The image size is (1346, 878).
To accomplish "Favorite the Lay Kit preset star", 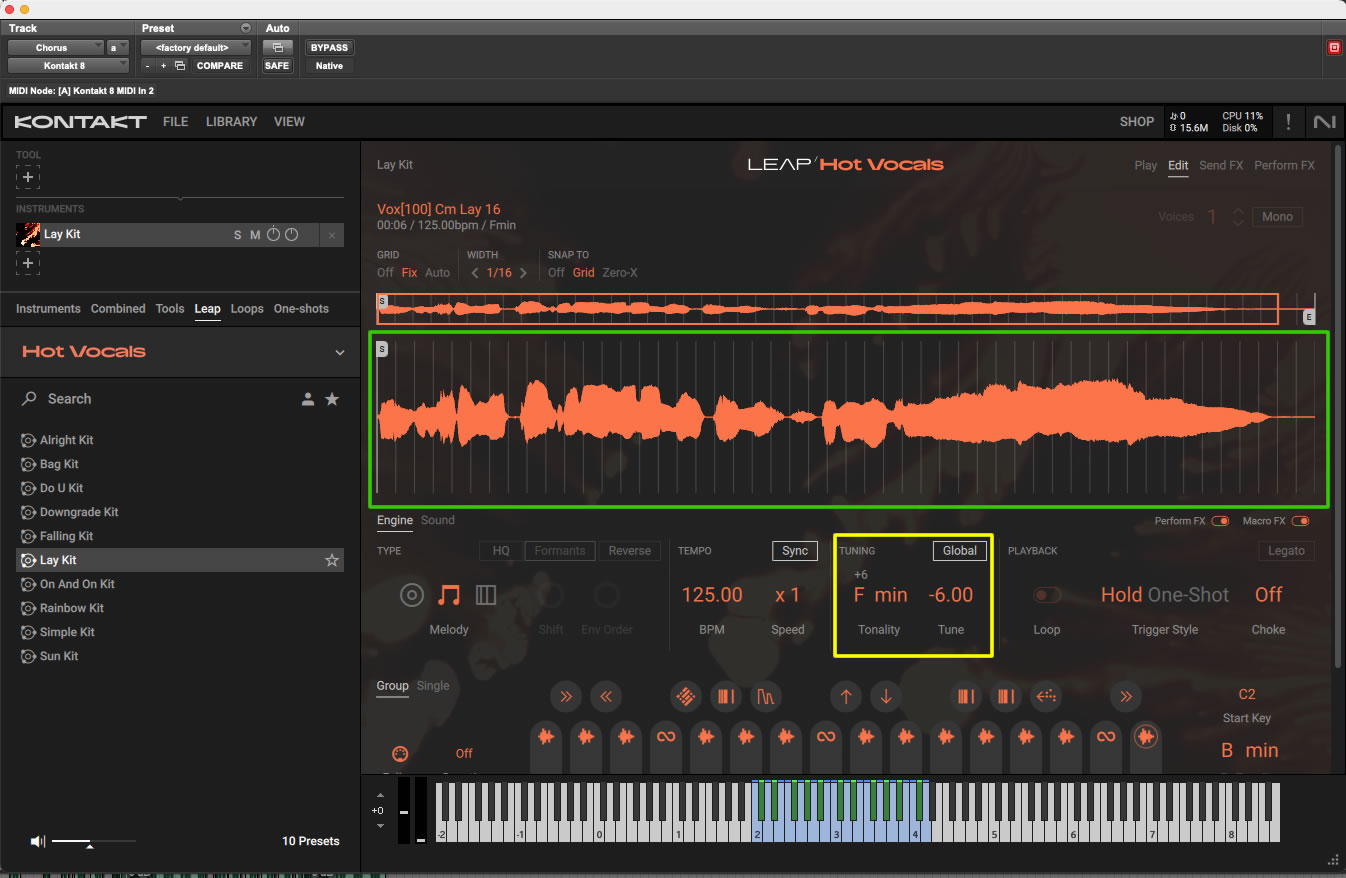I will [332, 561].
